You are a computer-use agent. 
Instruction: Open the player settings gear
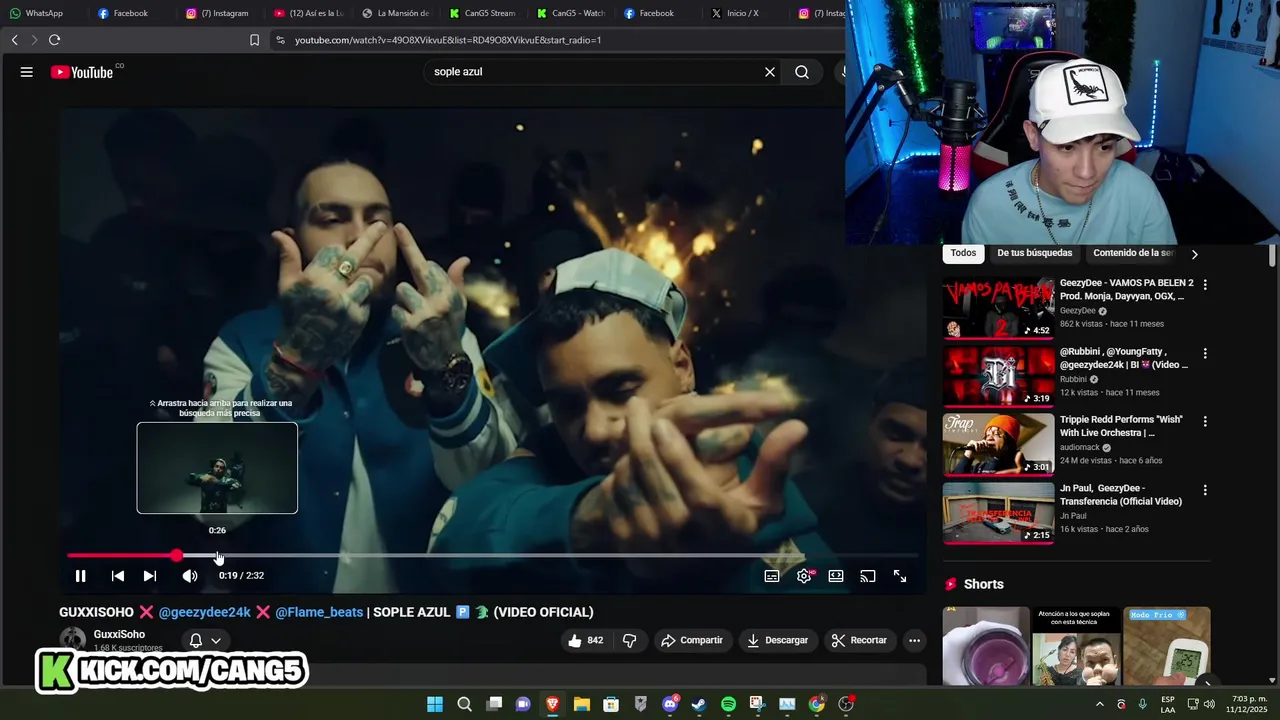[804, 576]
